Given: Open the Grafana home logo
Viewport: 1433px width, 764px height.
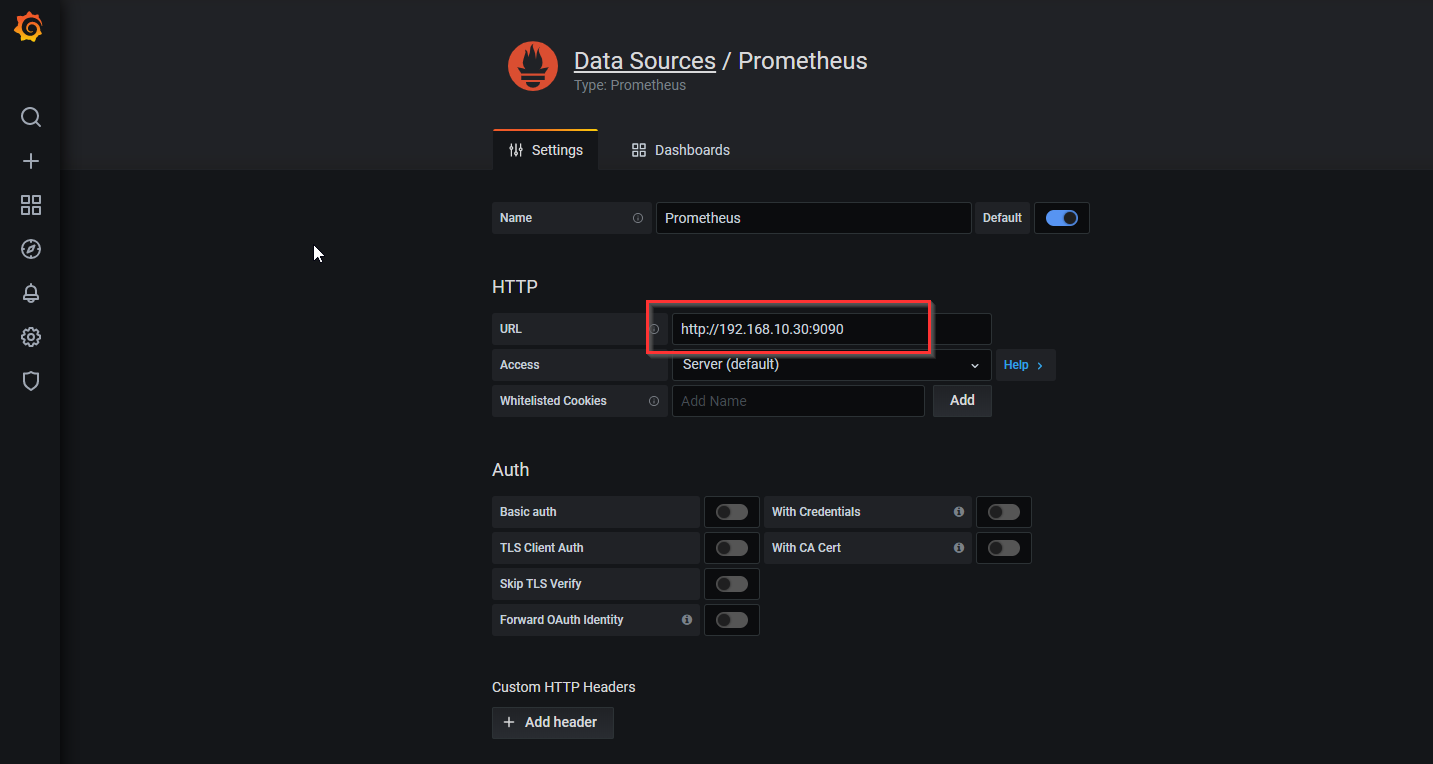Looking at the screenshot, I should [29, 28].
